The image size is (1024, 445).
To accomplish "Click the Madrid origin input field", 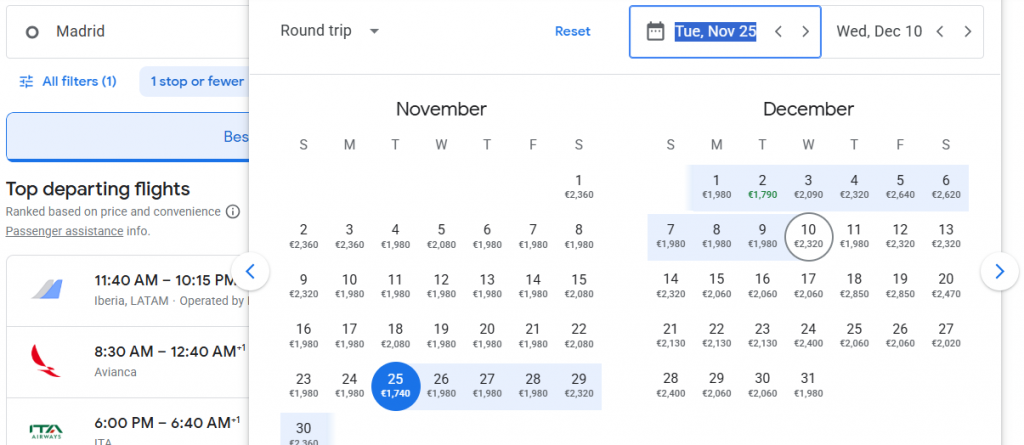I will 128,32.
